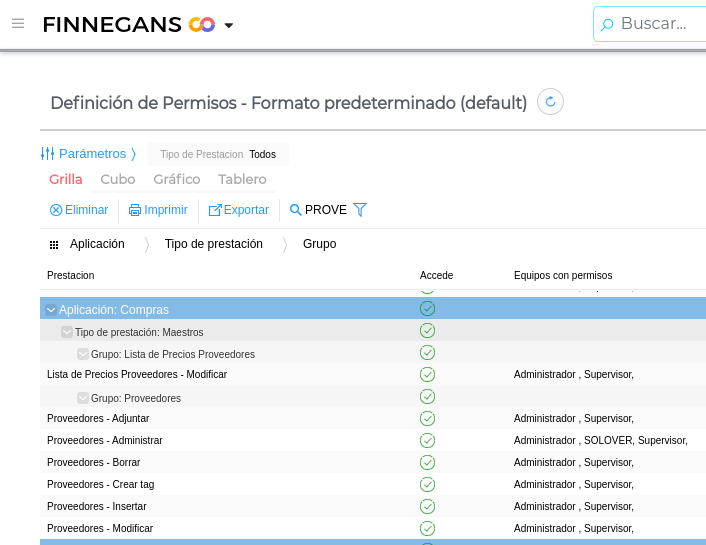This screenshot has height=545, width=706.
Task: Open the hamburger main menu
Action: 18,23
